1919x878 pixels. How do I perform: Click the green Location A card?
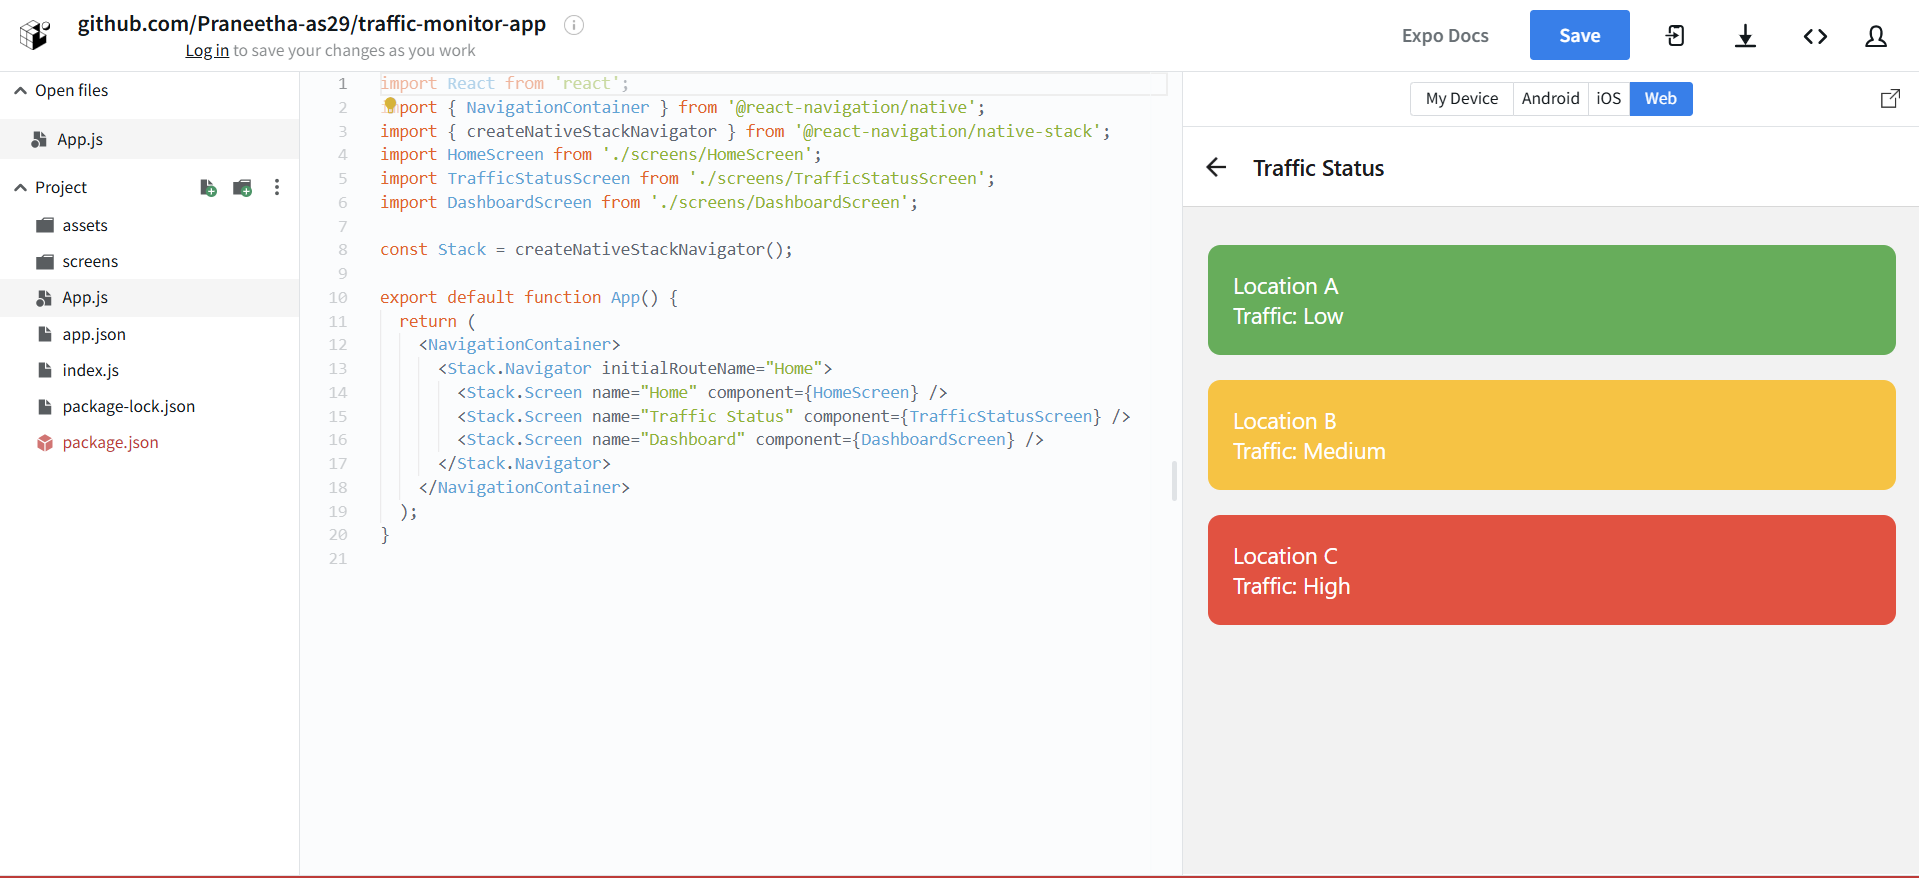coord(1551,300)
